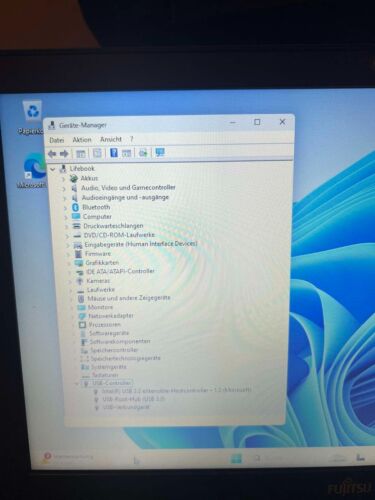Screen dimensions: 375x500
Task: Click the Grafikkarten display icon
Action: click(79, 263)
